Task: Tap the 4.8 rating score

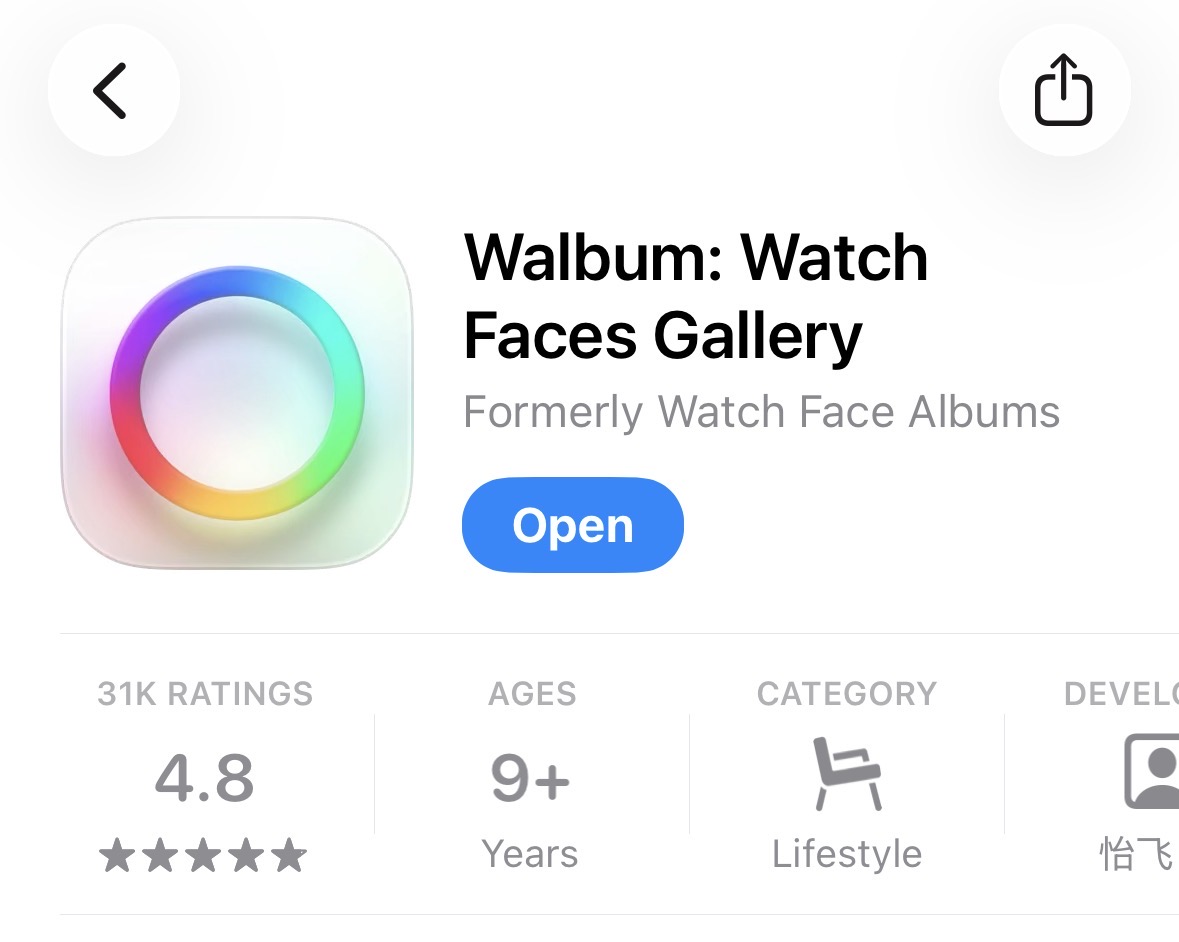Action: click(205, 777)
